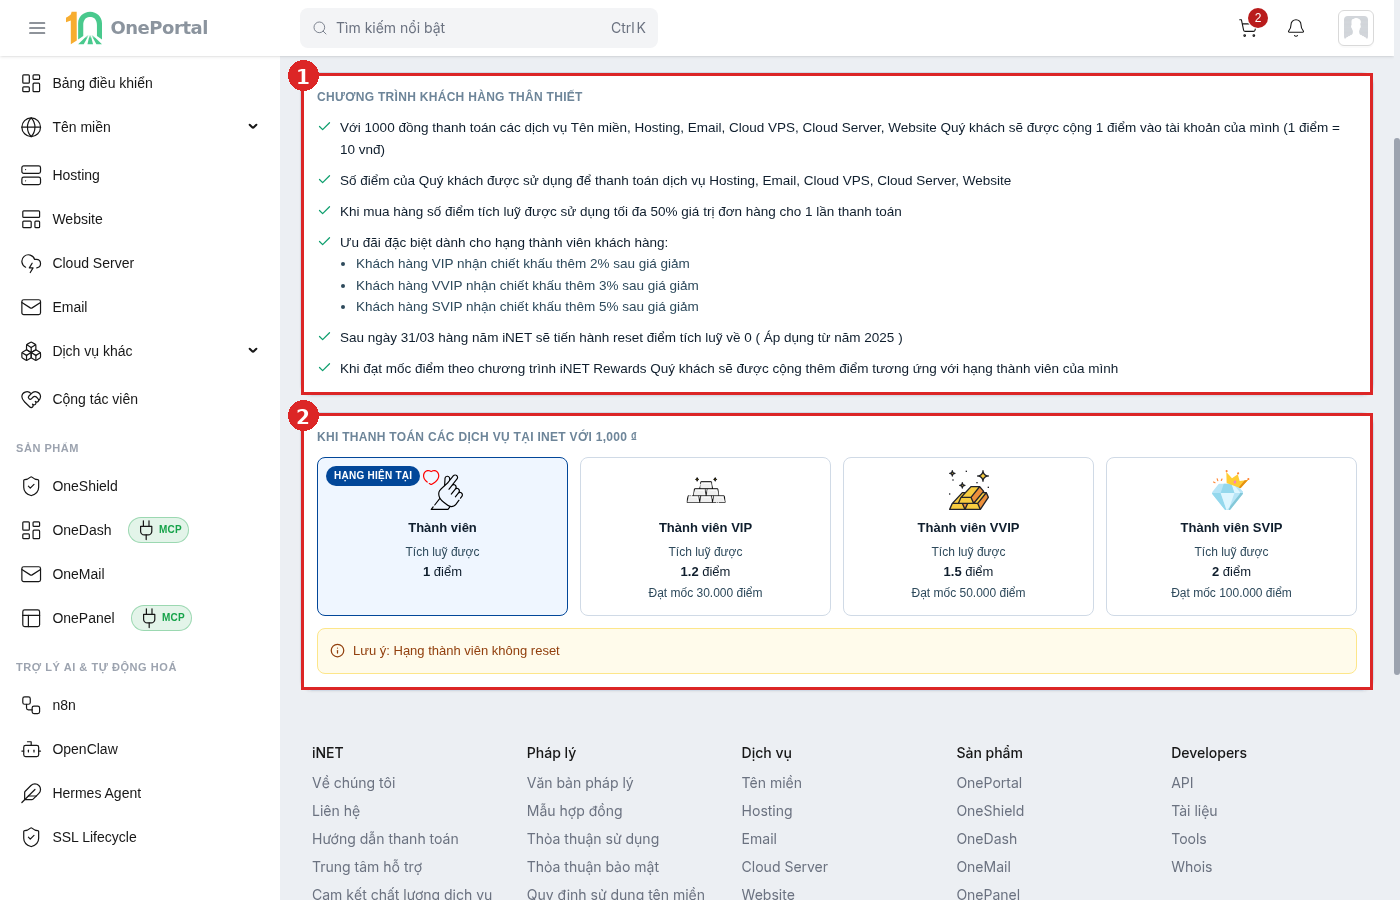
Task: Open the Liên hệ footer link
Action: coord(336,811)
